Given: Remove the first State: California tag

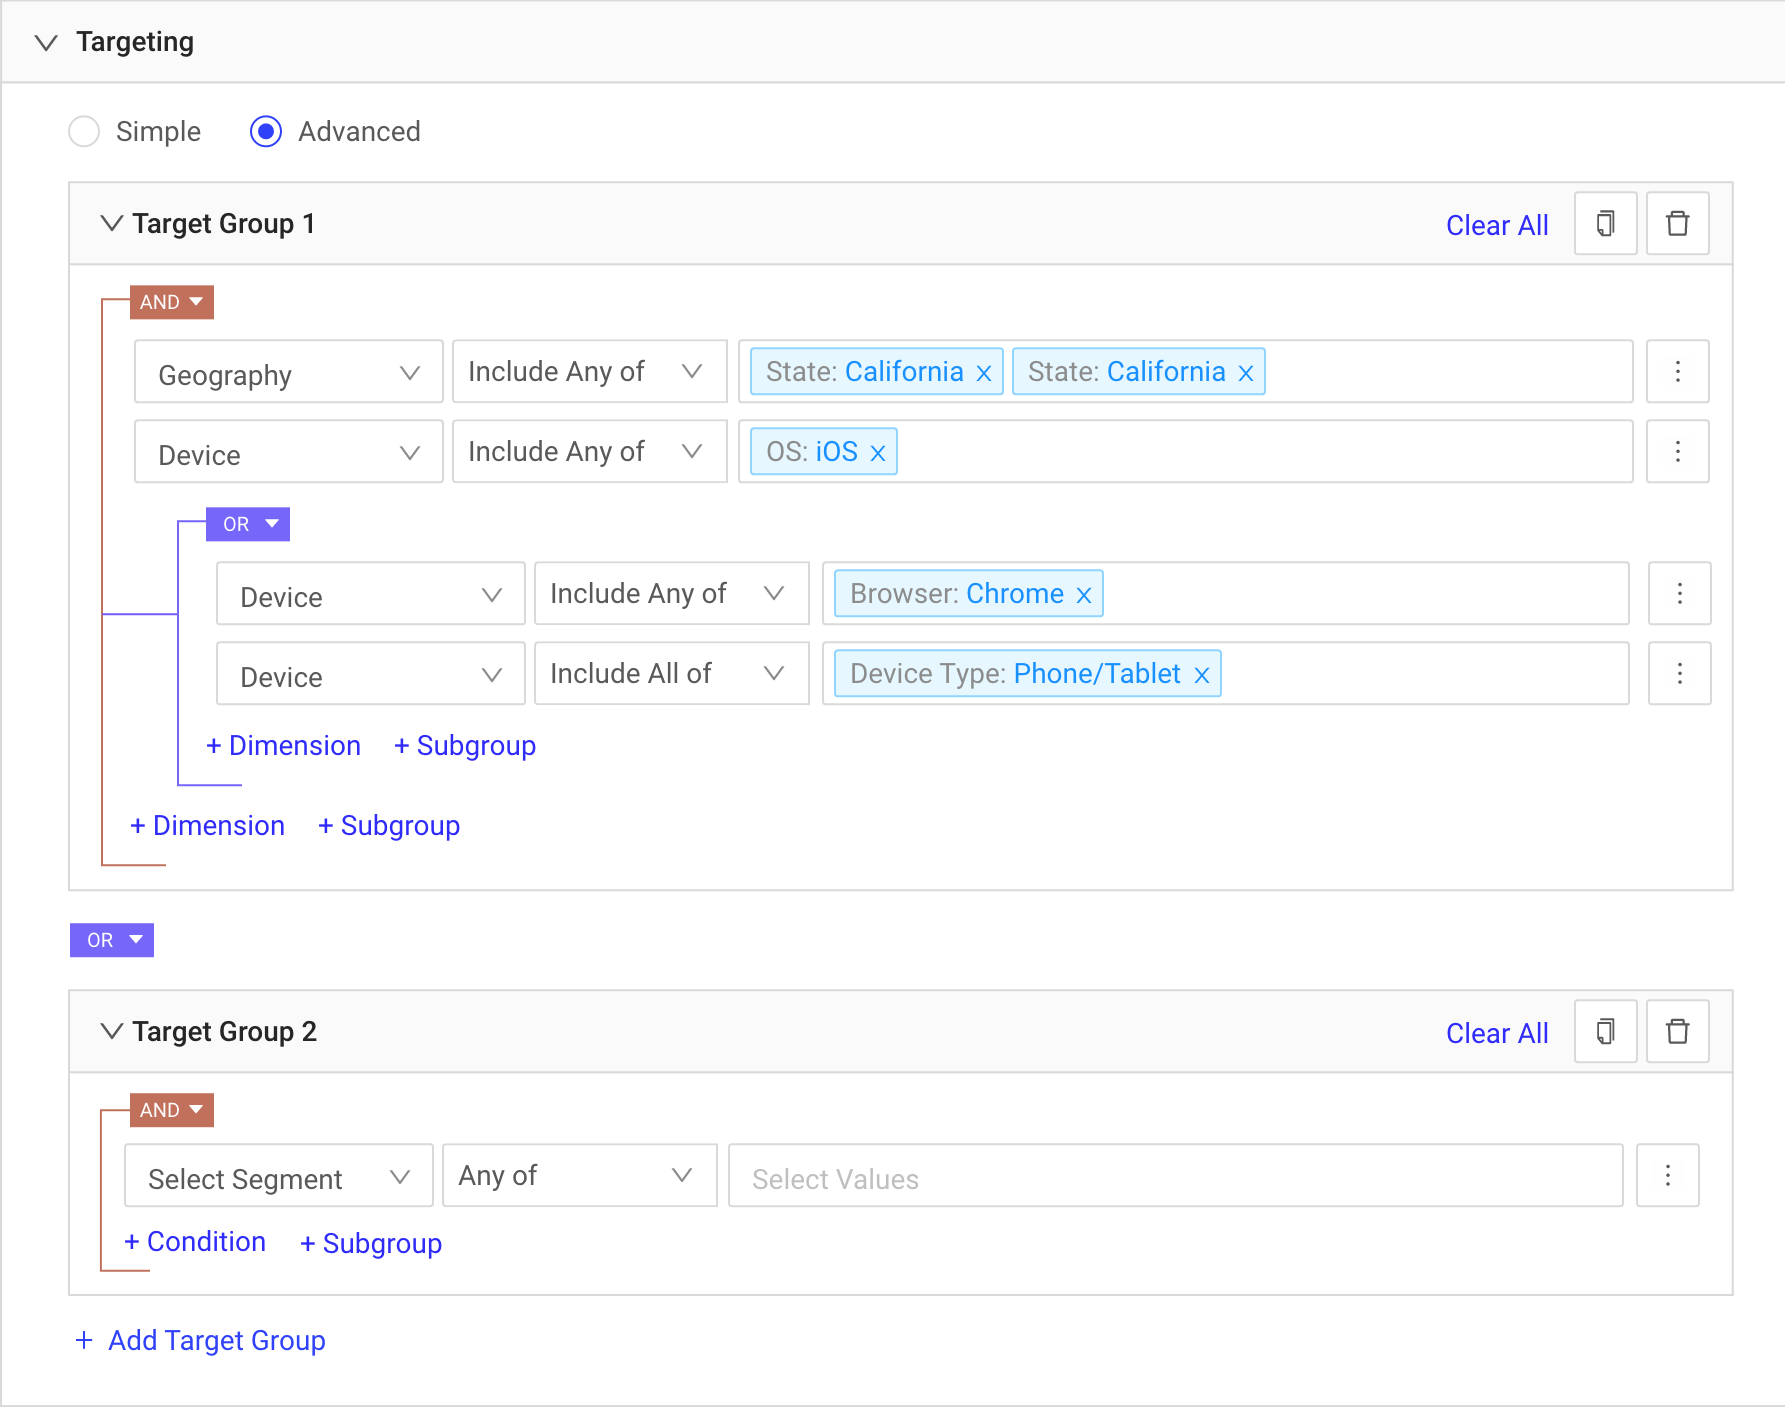Looking at the screenshot, I should [984, 373].
